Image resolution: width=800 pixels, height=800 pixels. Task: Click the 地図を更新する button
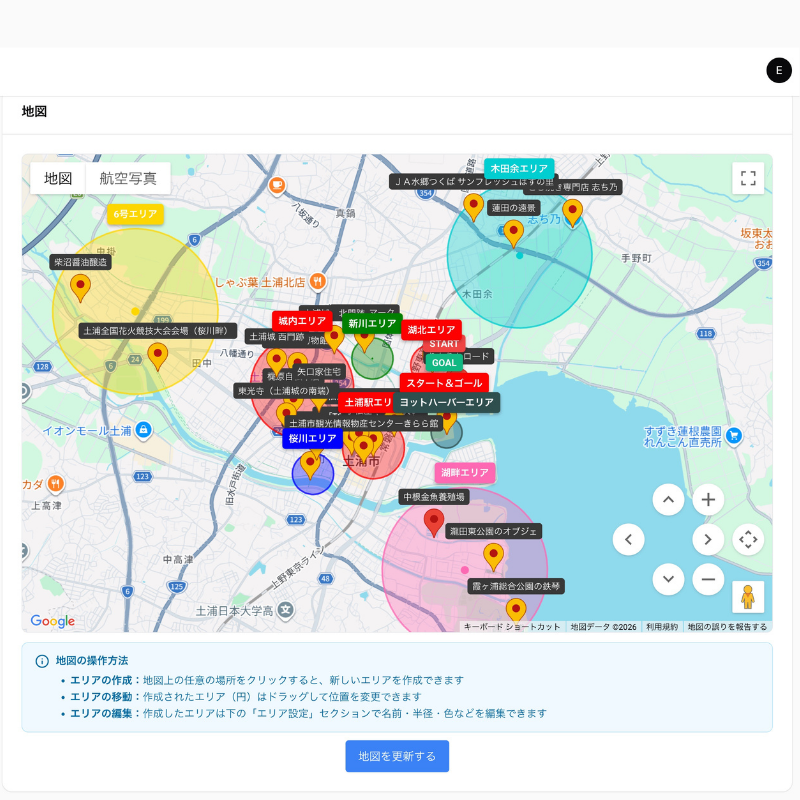pos(397,756)
